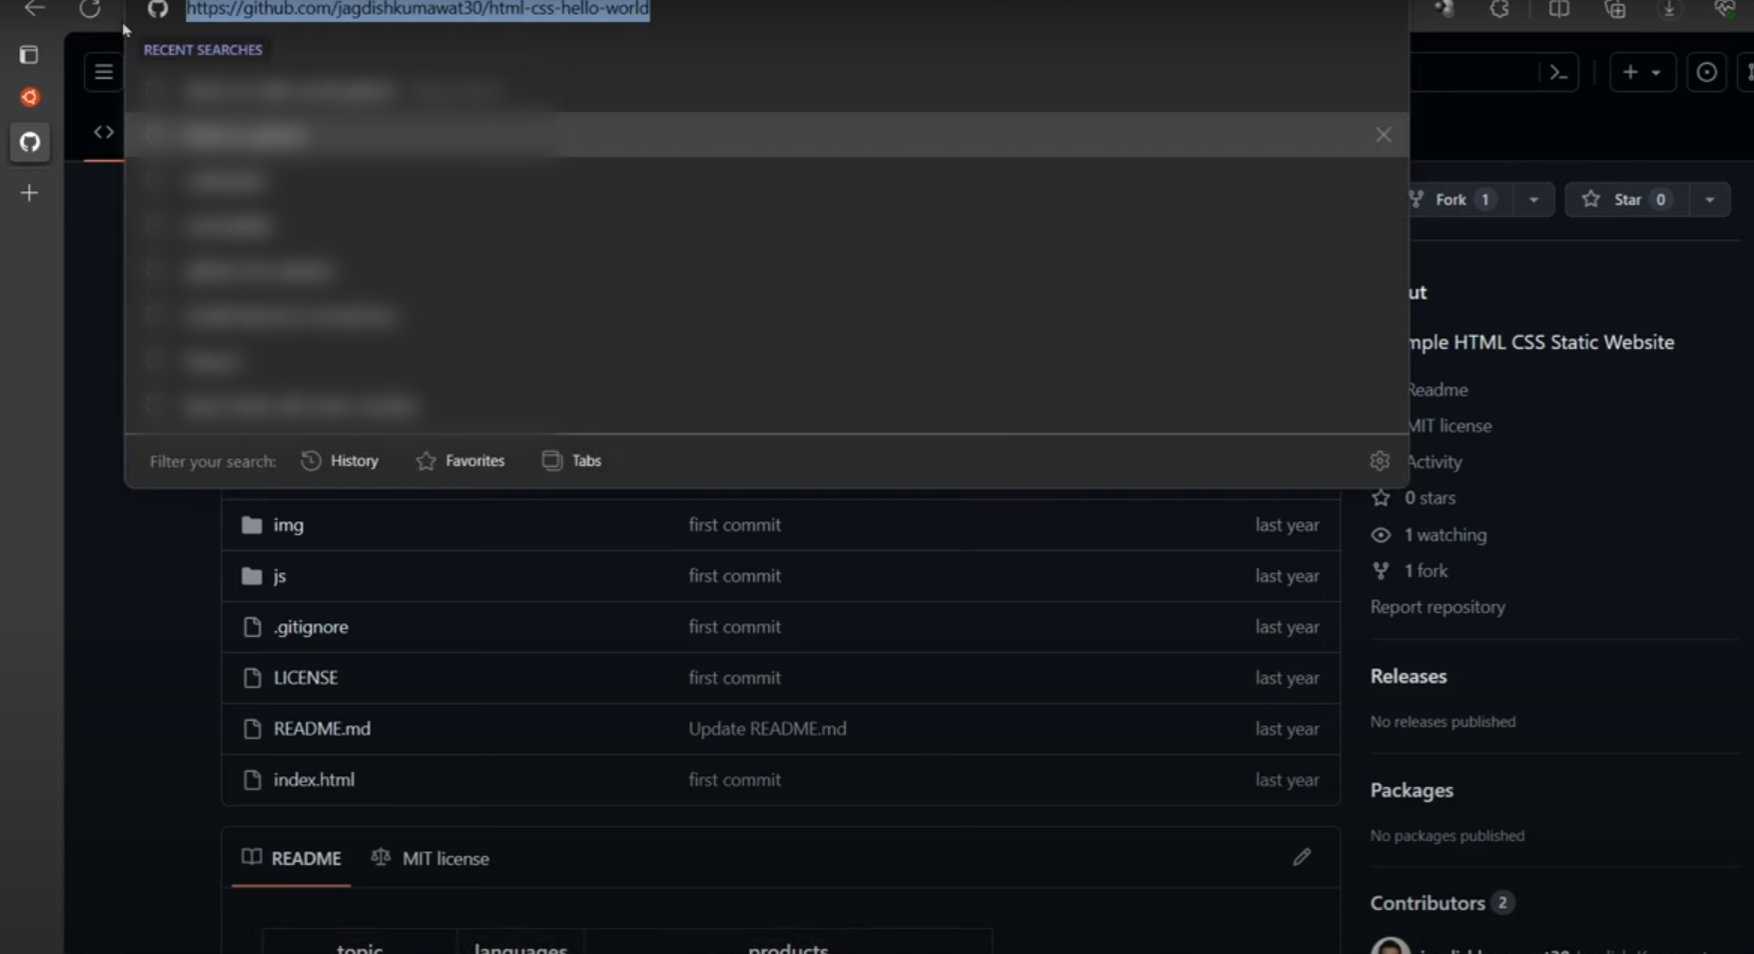Open the img folder
Screen dimensions: 1754x954
tap(288, 525)
